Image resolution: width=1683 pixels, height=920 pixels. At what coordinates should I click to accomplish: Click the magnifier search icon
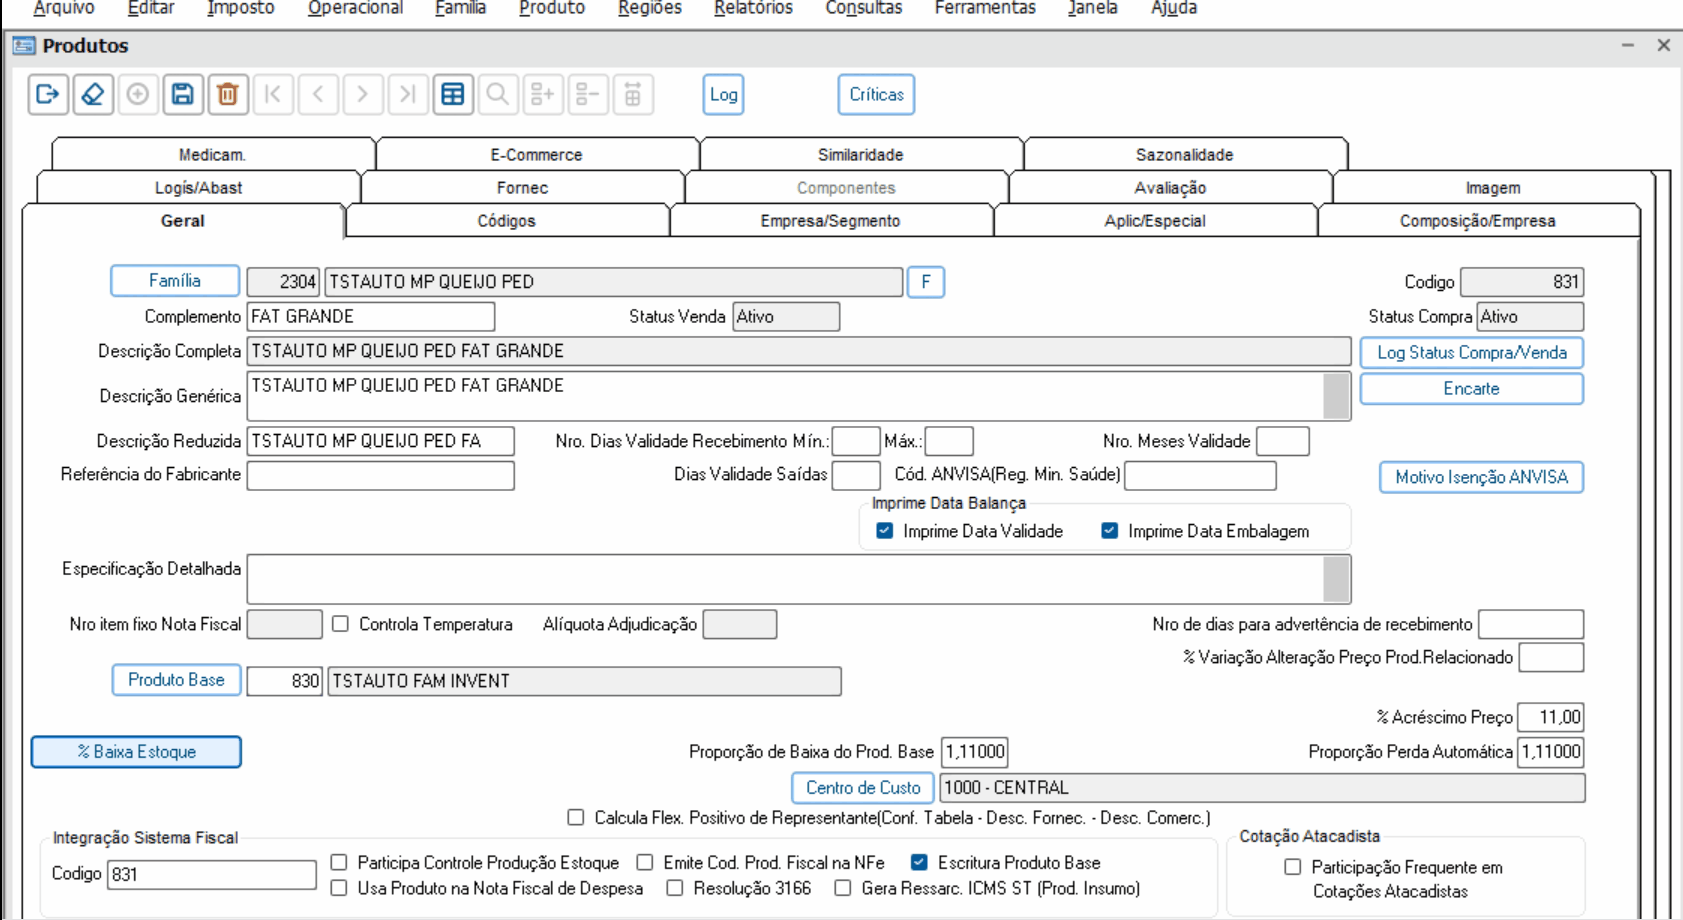coord(498,95)
